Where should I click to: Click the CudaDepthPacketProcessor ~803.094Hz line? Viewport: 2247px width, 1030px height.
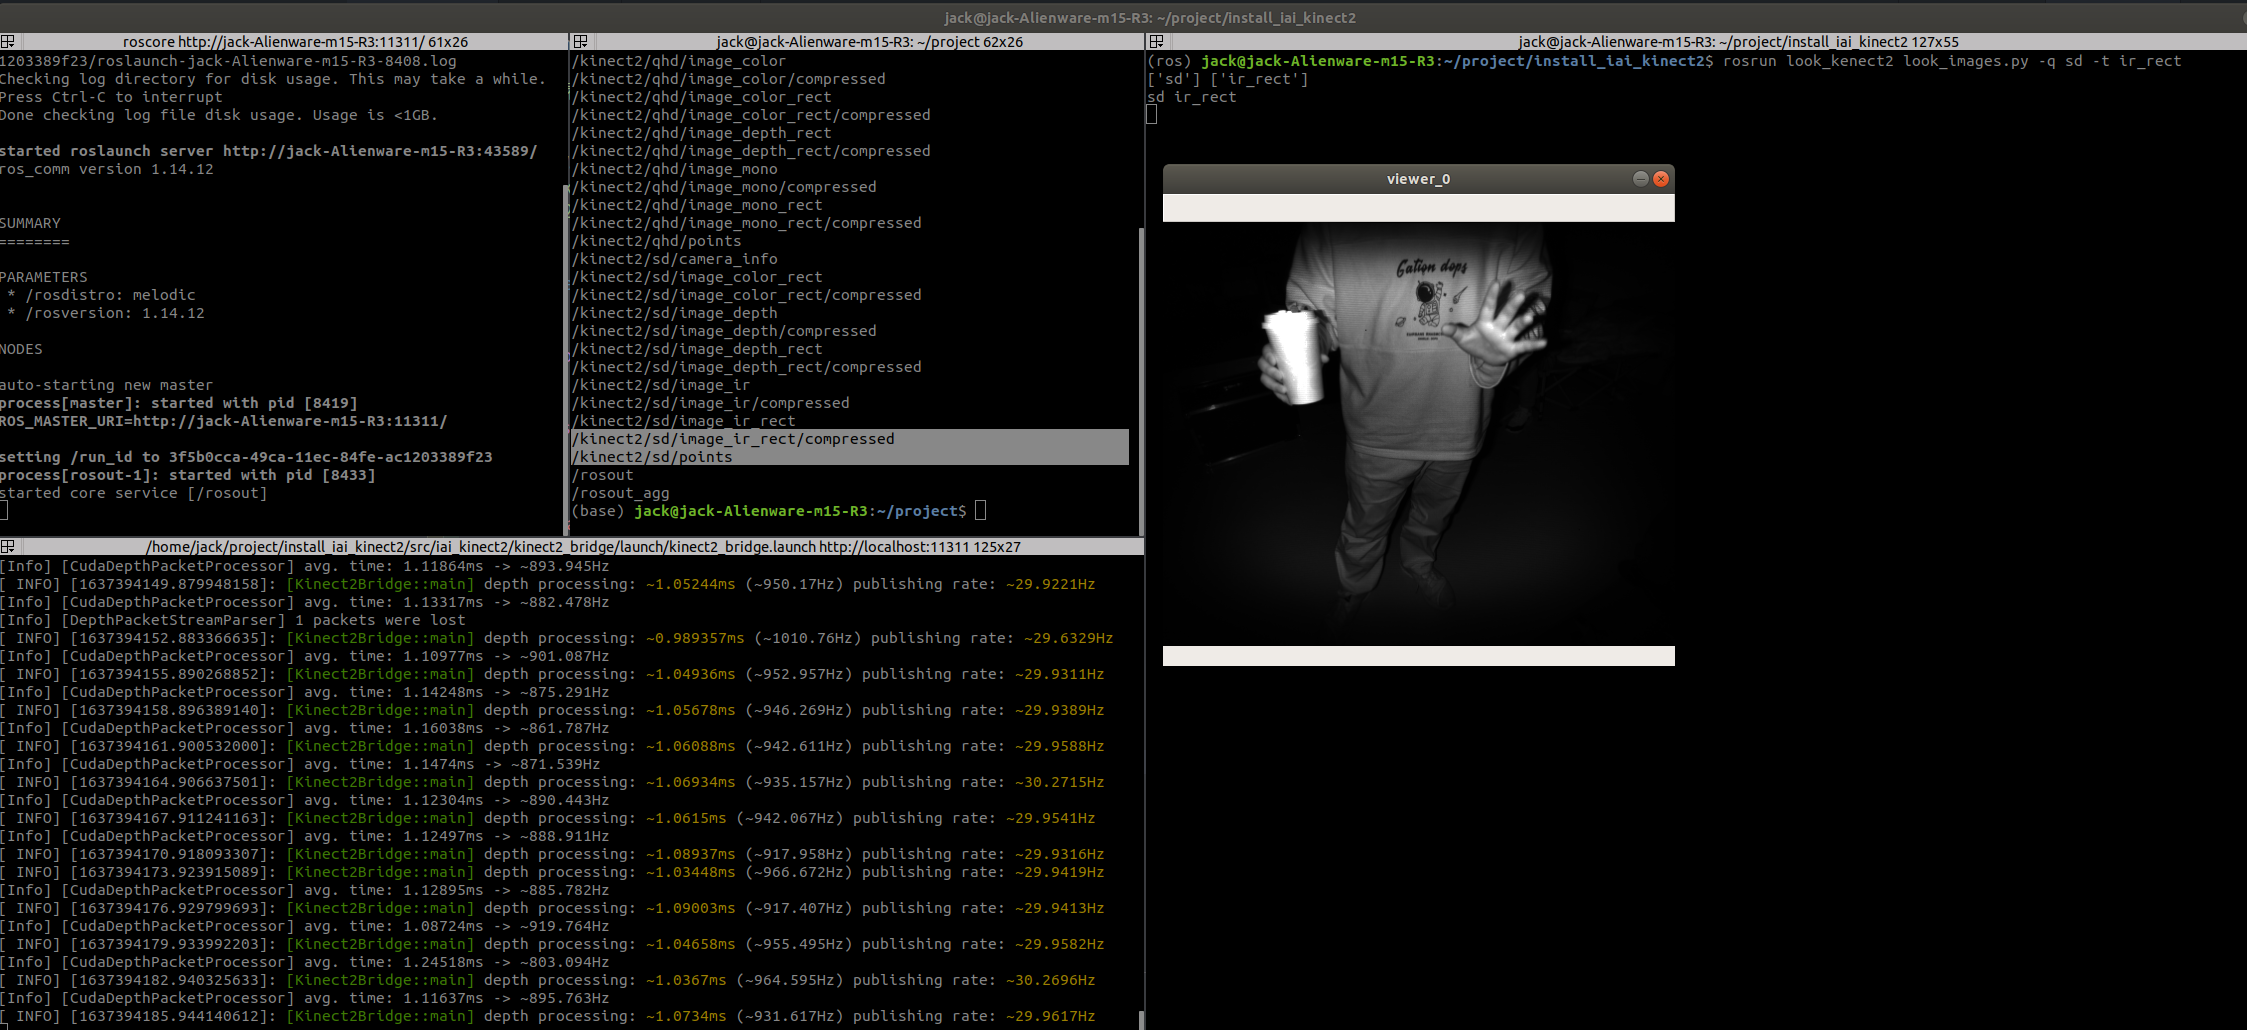[305, 962]
